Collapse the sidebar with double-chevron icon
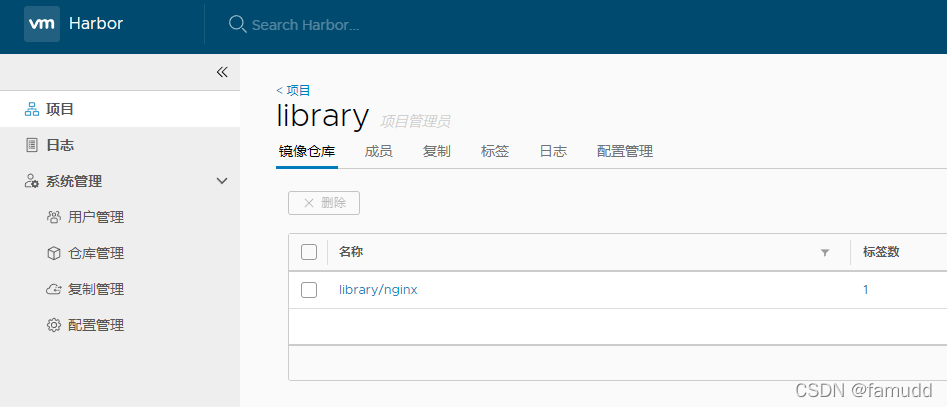The image size is (947, 407). click(x=222, y=72)
